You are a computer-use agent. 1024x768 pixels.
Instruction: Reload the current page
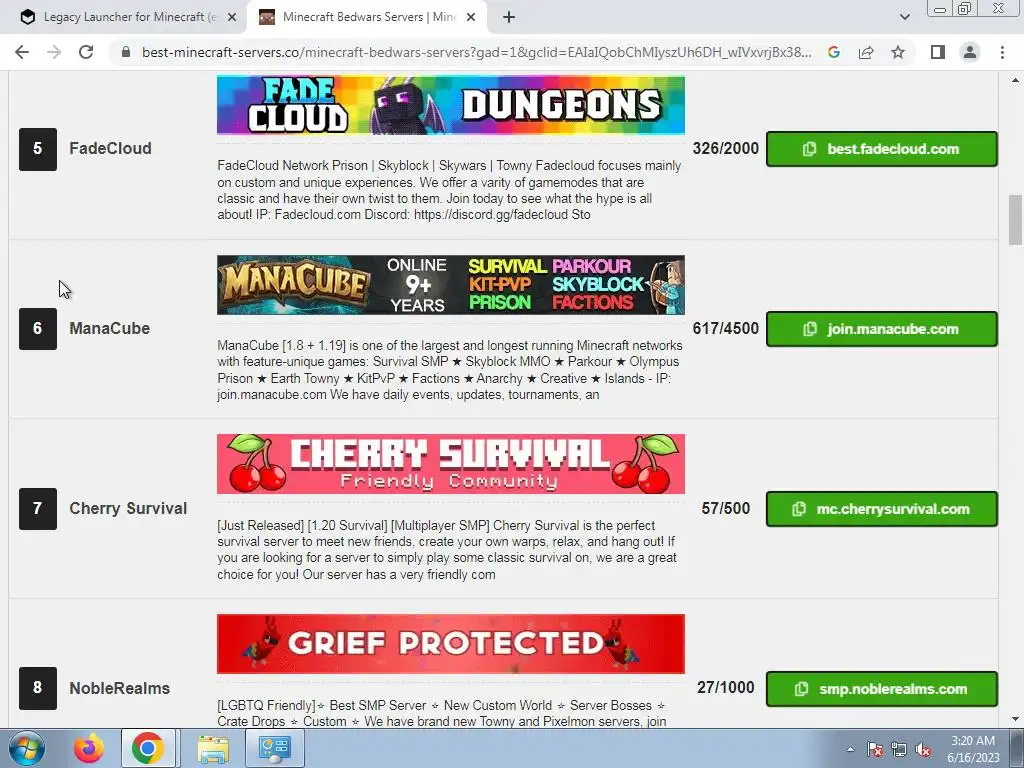(86, 52)
